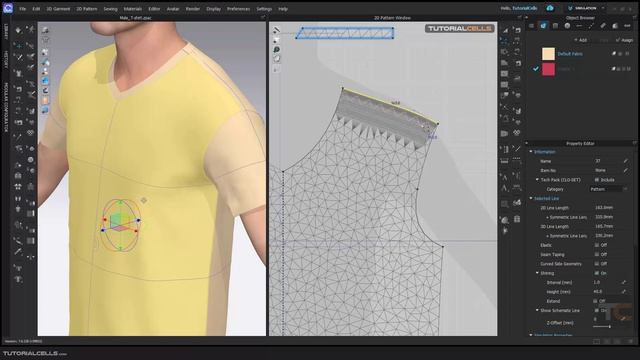640x360 pixels.
Task: Select the Default Fabric name
Action: 570,54
